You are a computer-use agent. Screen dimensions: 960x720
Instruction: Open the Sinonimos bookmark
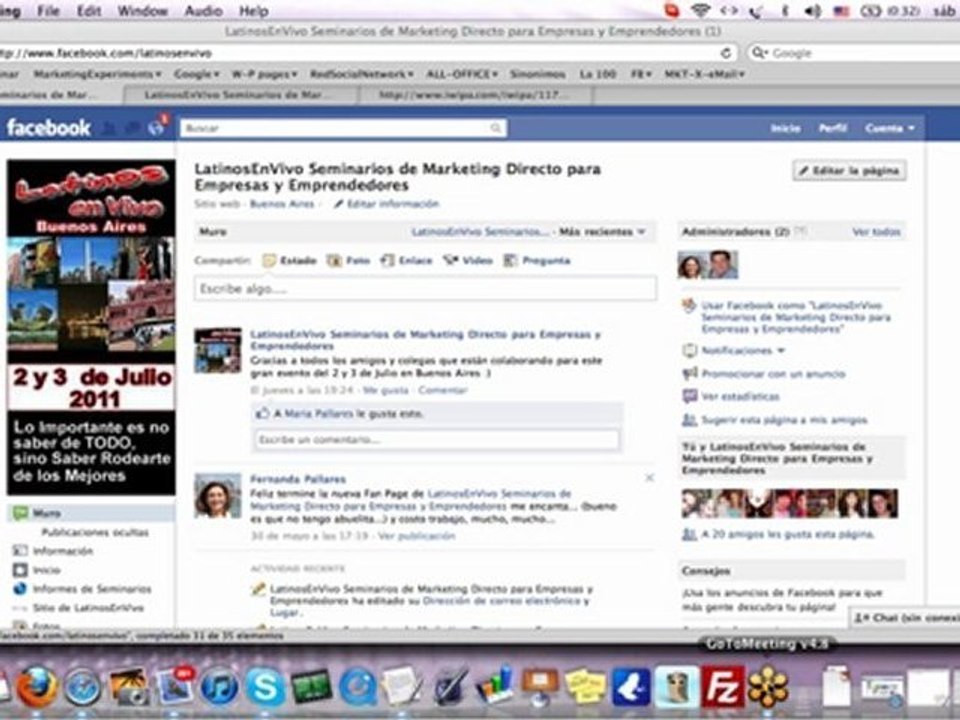(538, 74)
